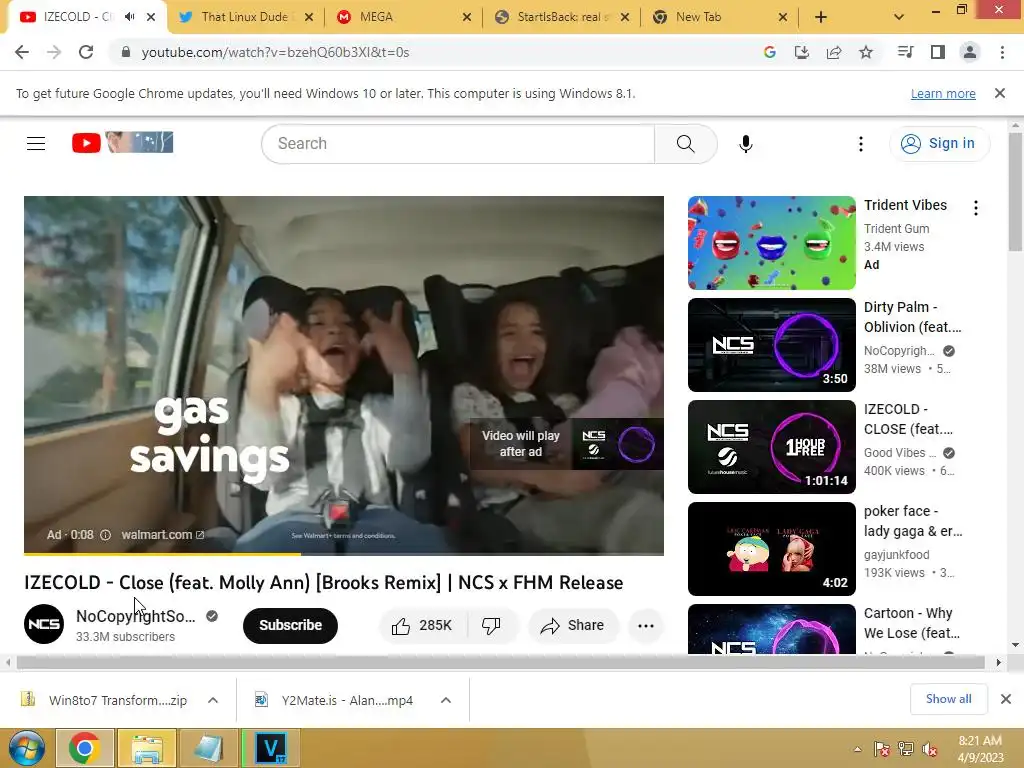
Task: Open the Google icon in address bar
Action: (x=770, y=52)
